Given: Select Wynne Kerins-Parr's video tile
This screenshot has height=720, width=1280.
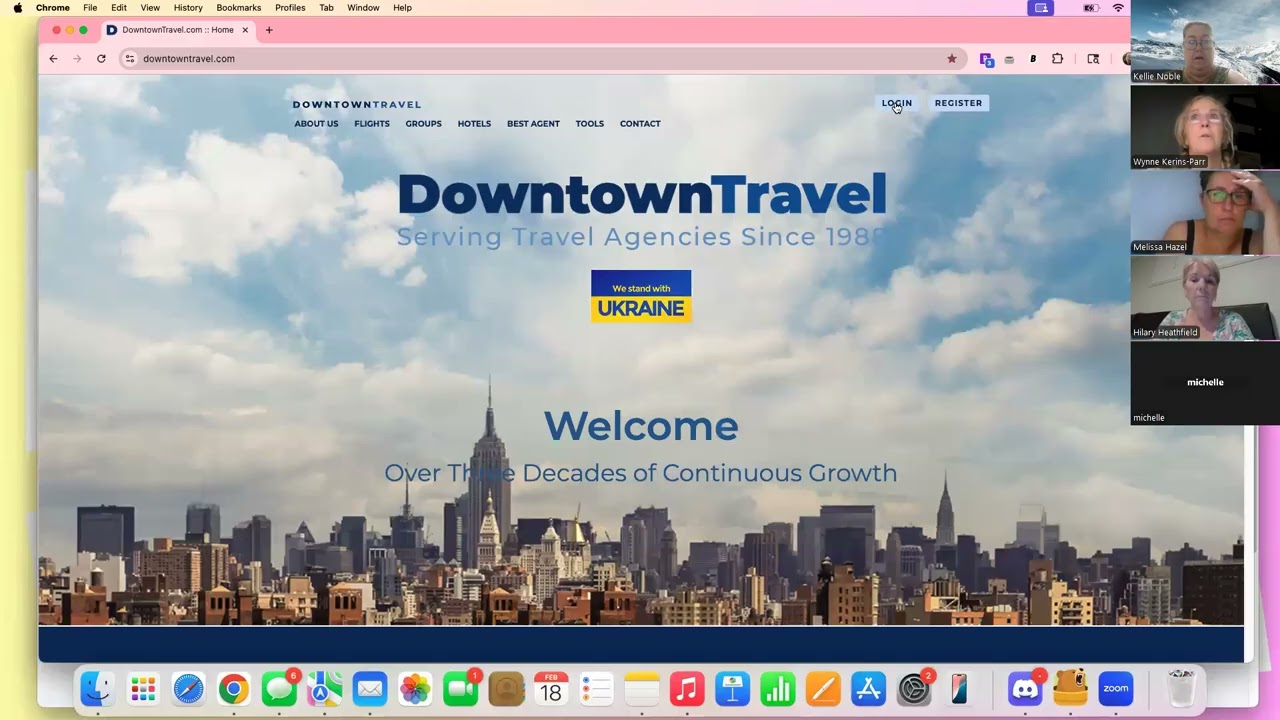Looking at the screenshot, I should pos(1205,127).
